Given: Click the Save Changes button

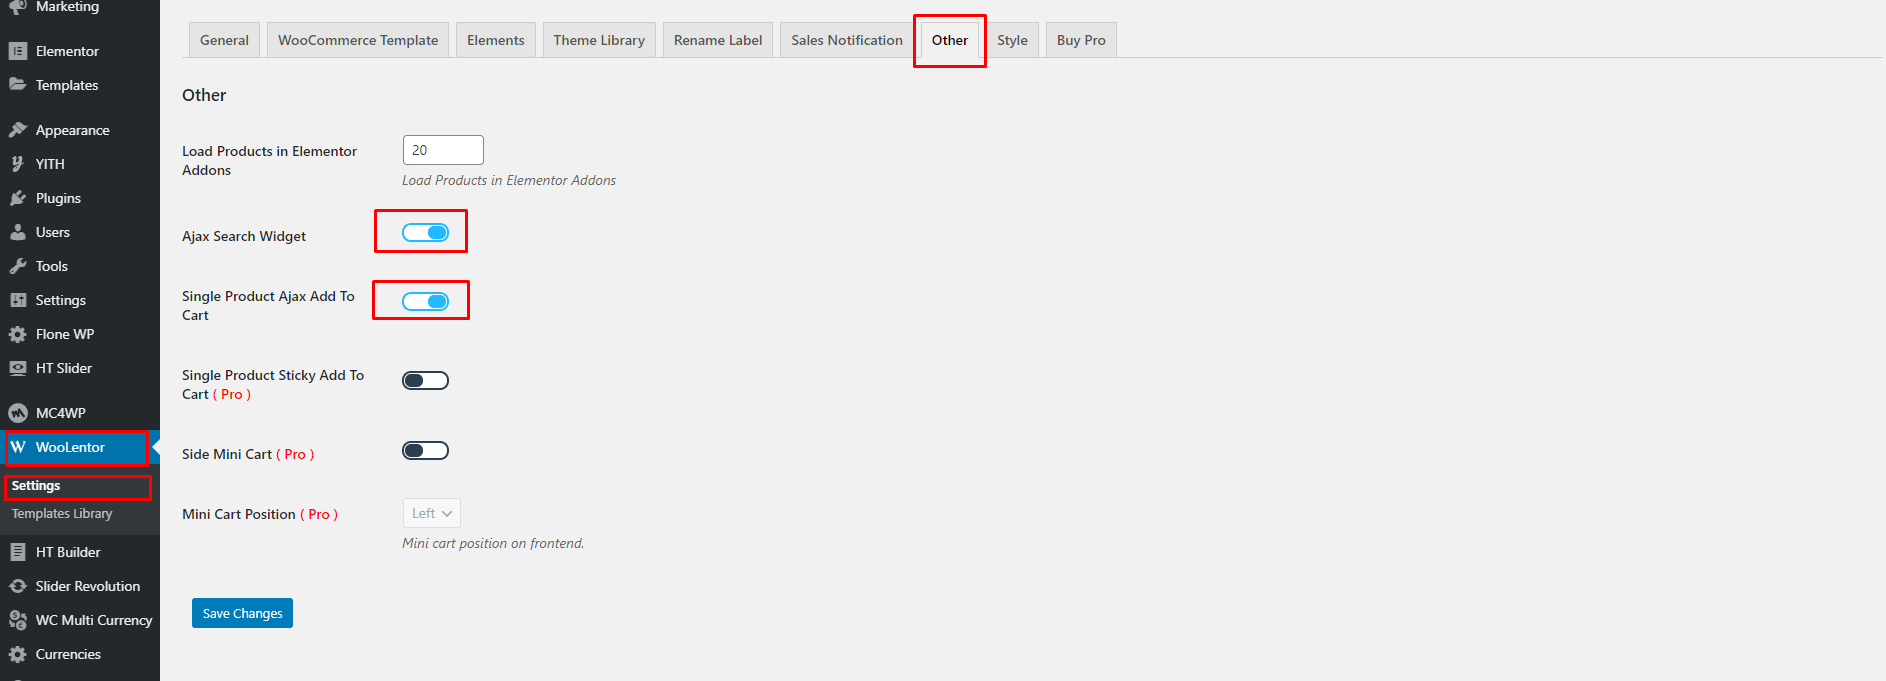Looking at the screenshot, I should pyautogui.click(x=242, y=613).
